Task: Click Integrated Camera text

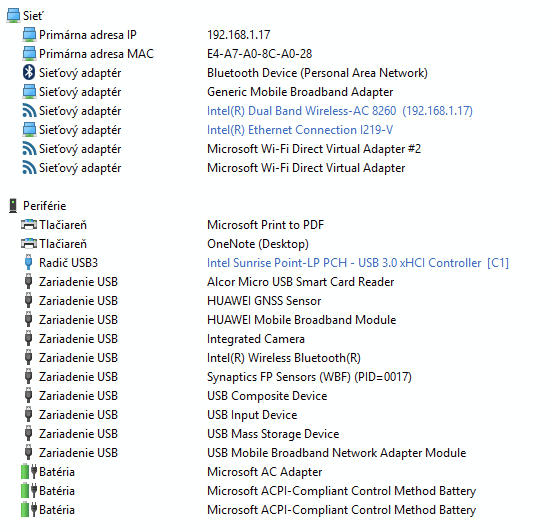Action: (256, 339)
